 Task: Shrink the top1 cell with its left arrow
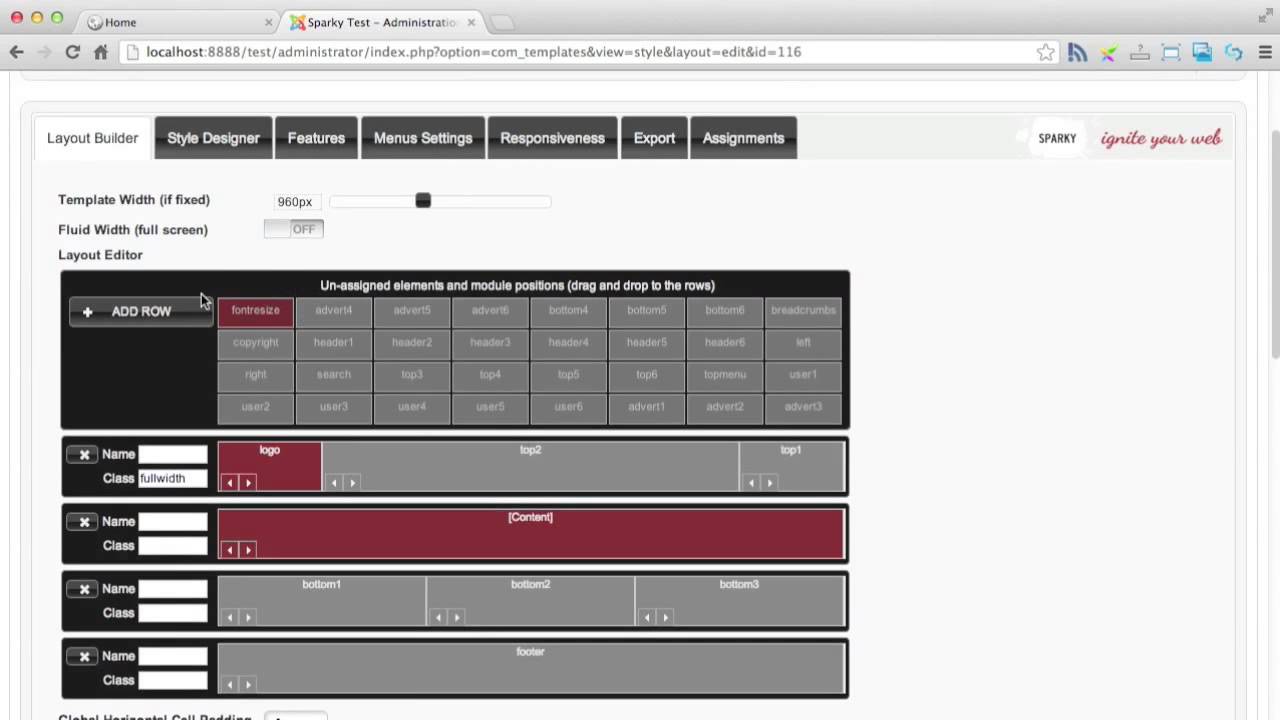click(751, 483)
